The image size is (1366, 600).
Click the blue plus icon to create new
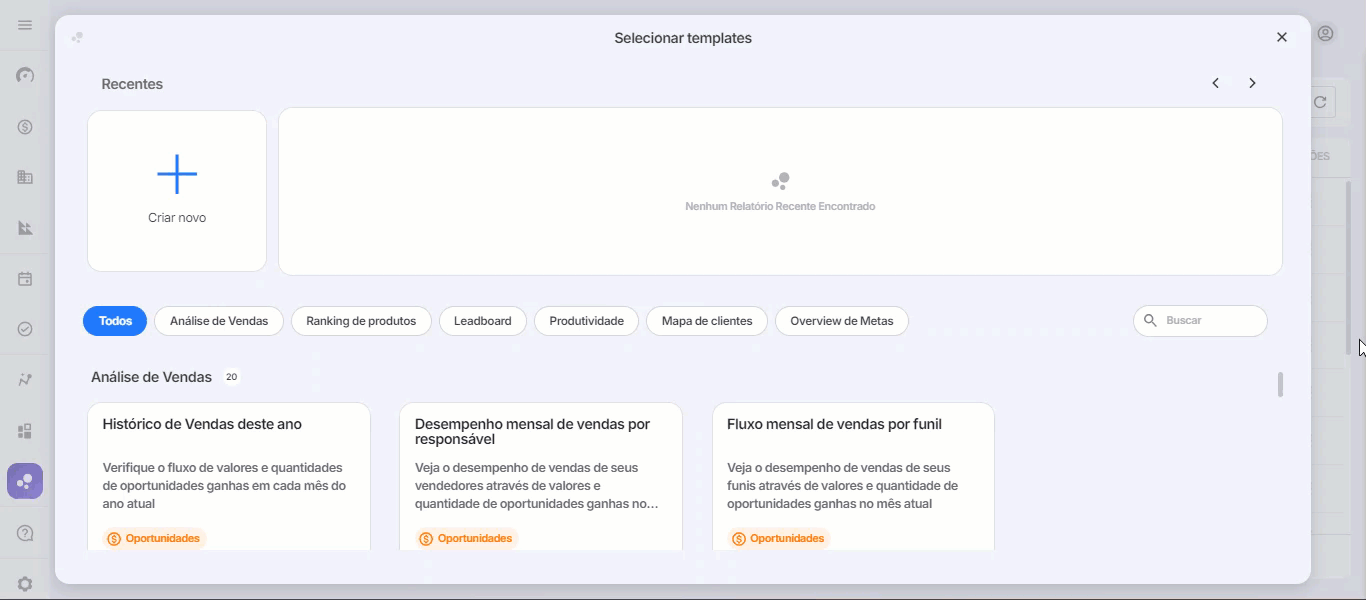click(x=177, y=174)
